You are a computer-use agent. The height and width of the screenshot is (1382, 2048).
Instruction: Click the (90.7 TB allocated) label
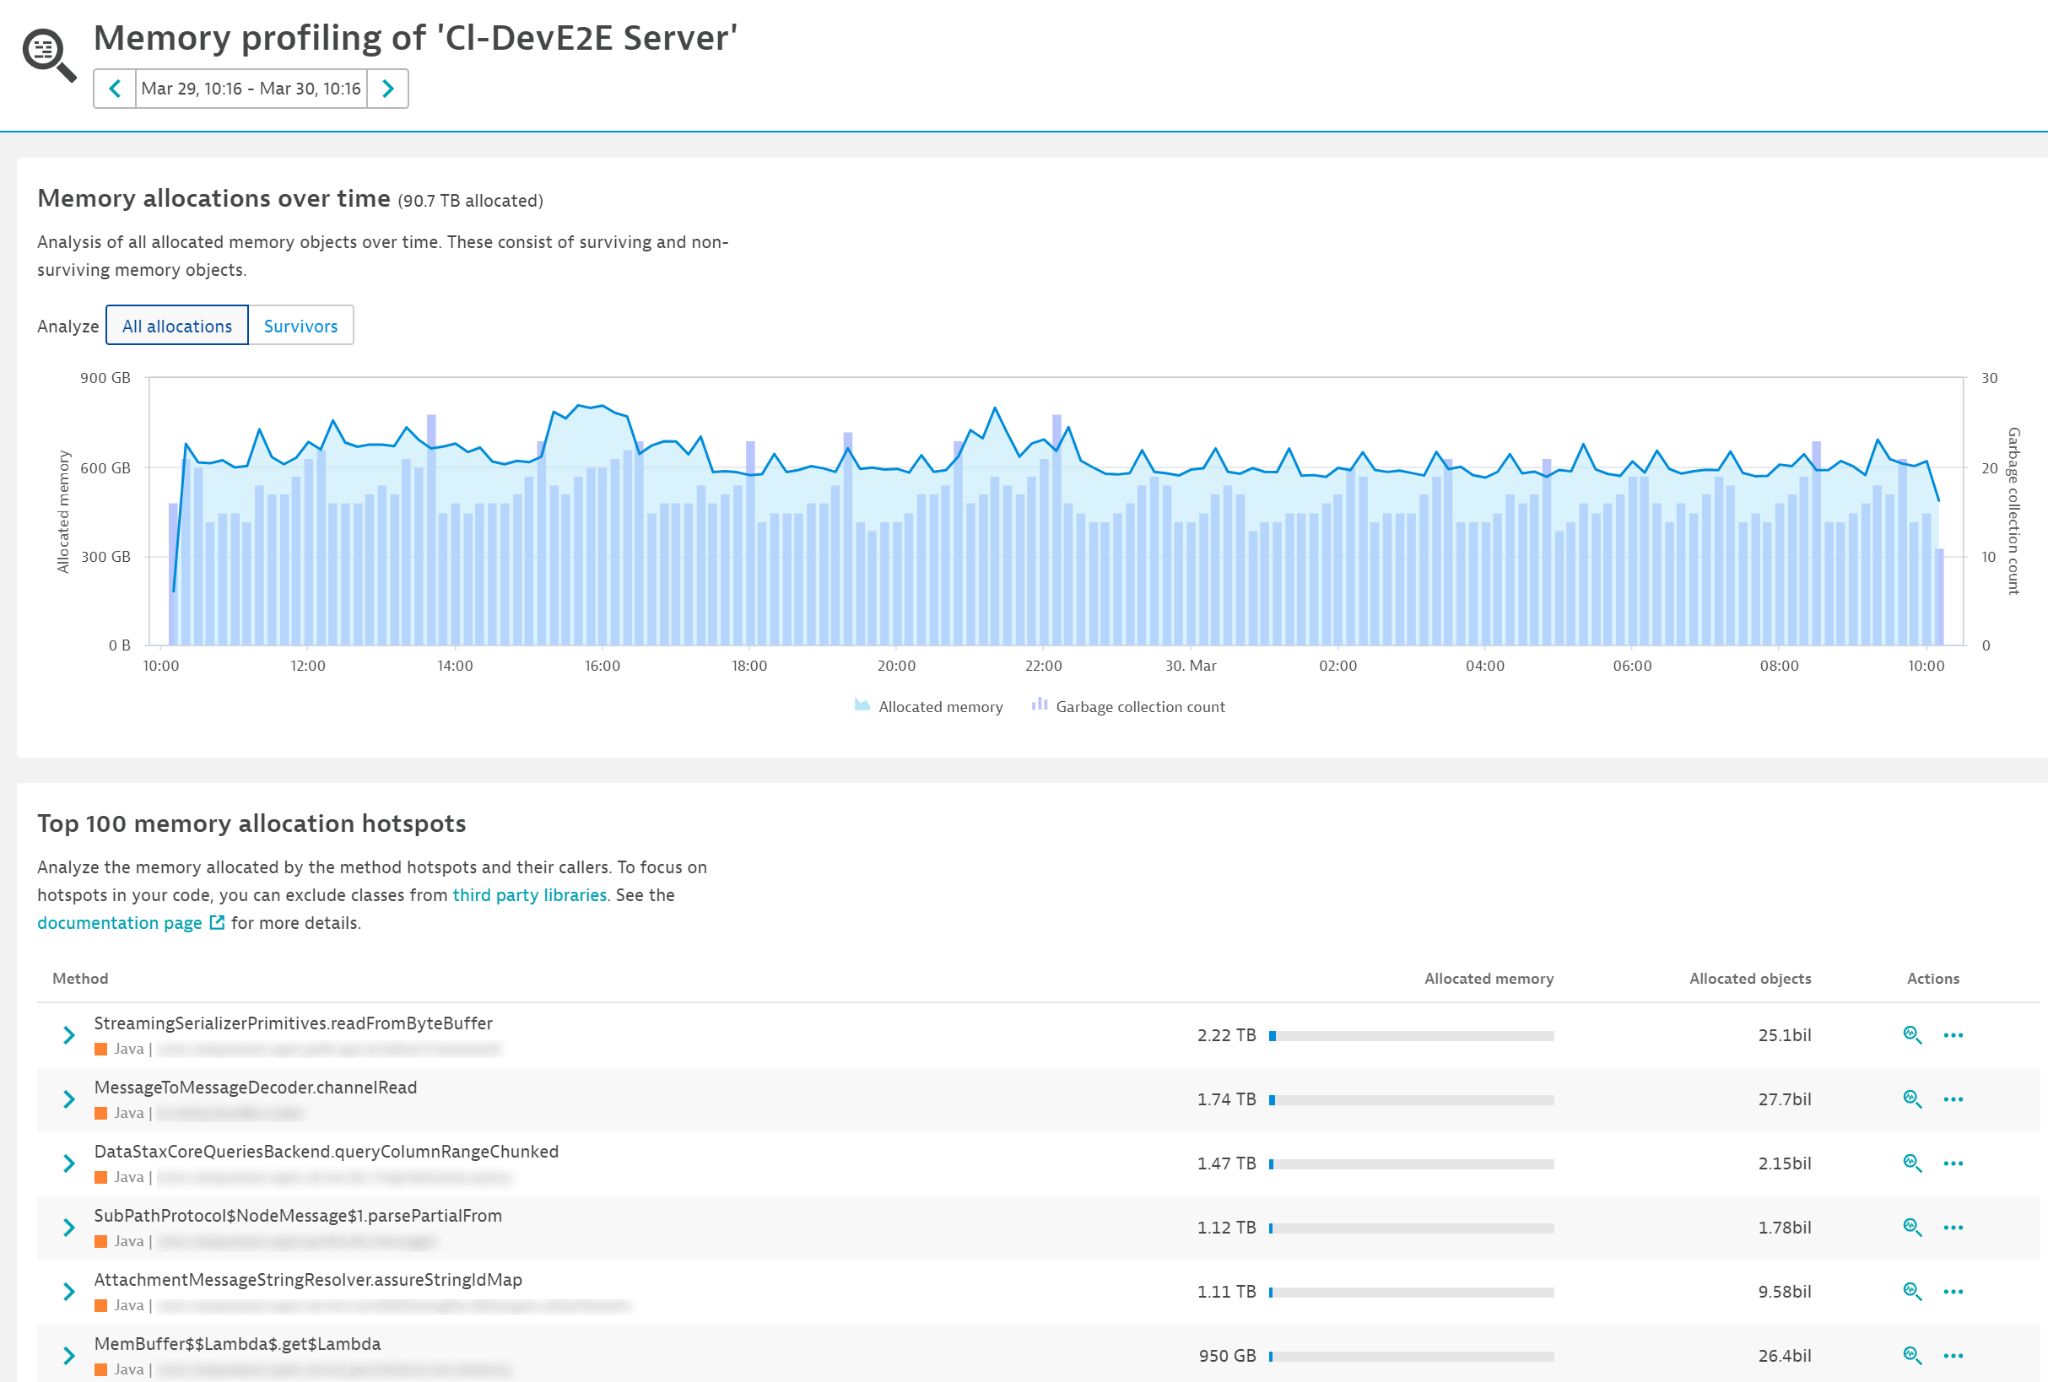pyautogui.click(x=471, y=201)
